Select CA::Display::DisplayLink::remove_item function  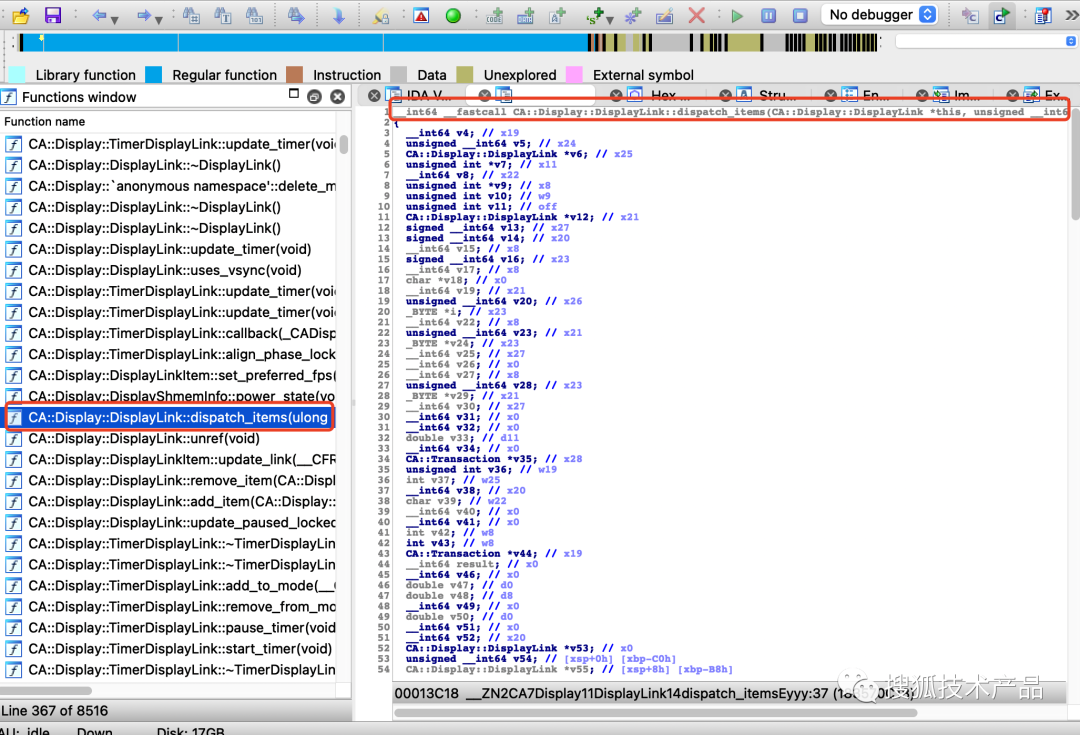(170, 480)
